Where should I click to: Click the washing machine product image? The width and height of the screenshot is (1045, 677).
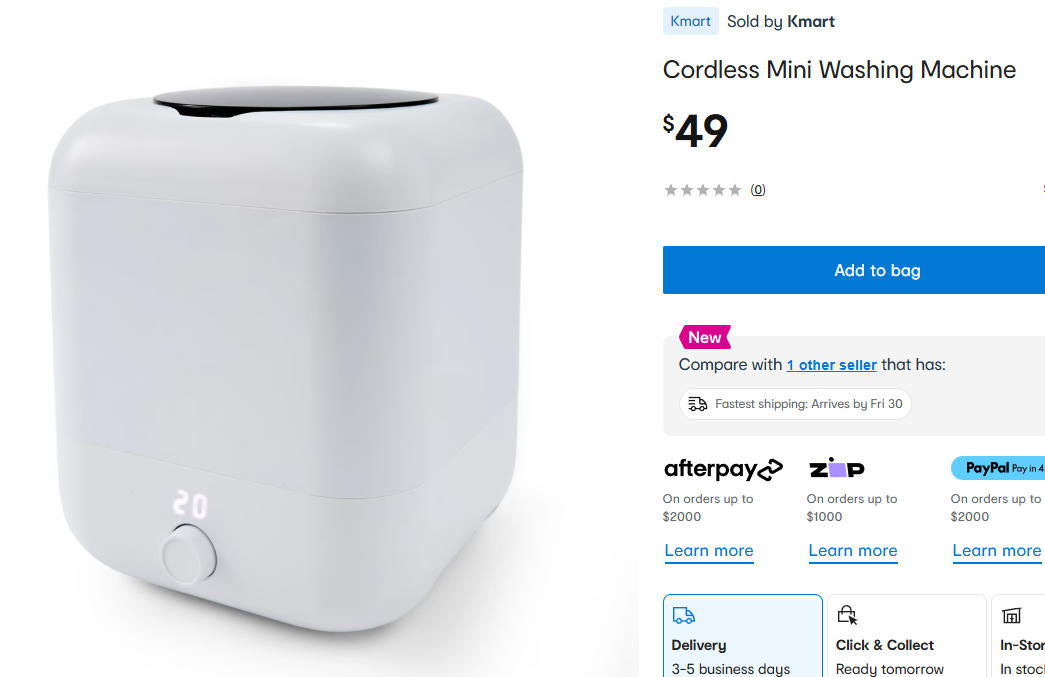pyautogui.click(x=286, y=358)
